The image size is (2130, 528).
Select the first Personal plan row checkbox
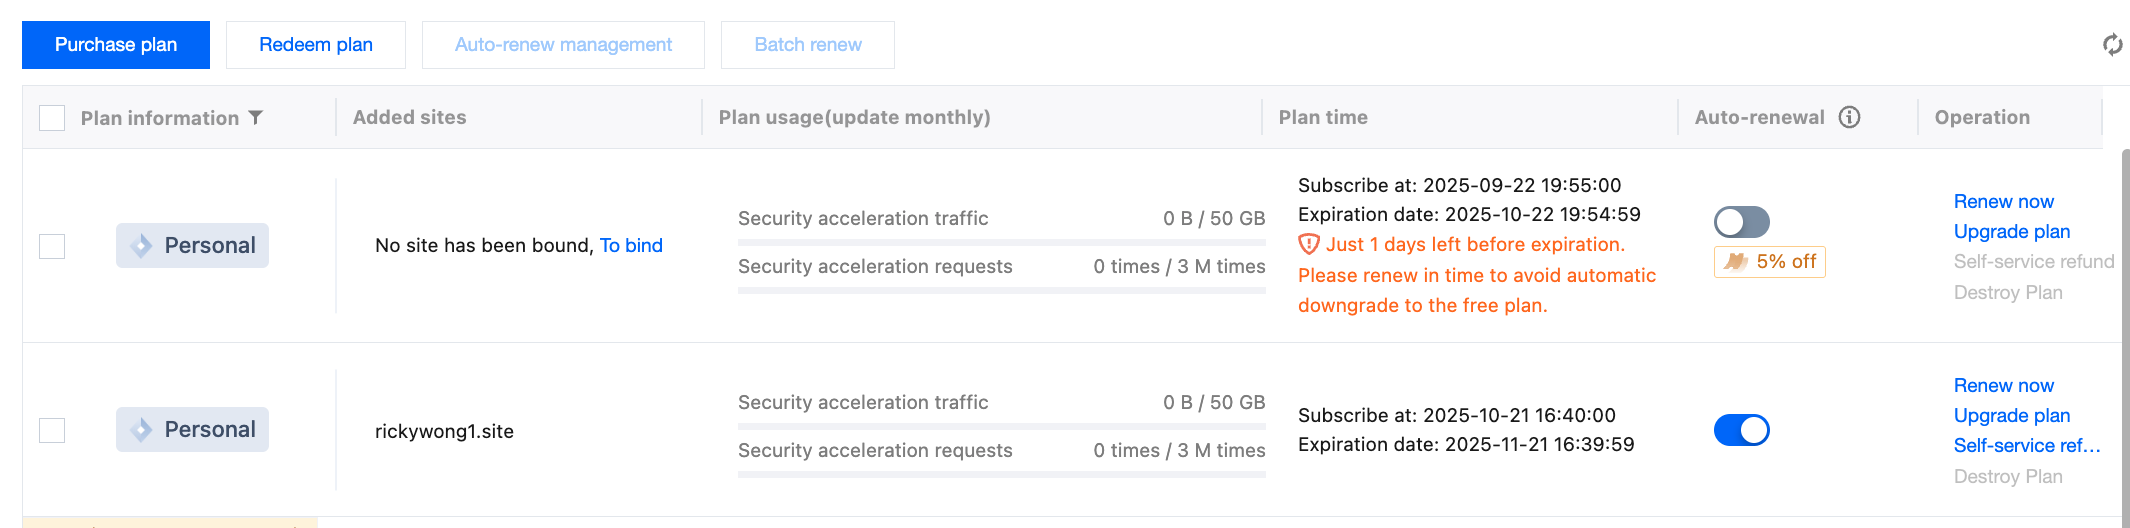coord(52,246)
